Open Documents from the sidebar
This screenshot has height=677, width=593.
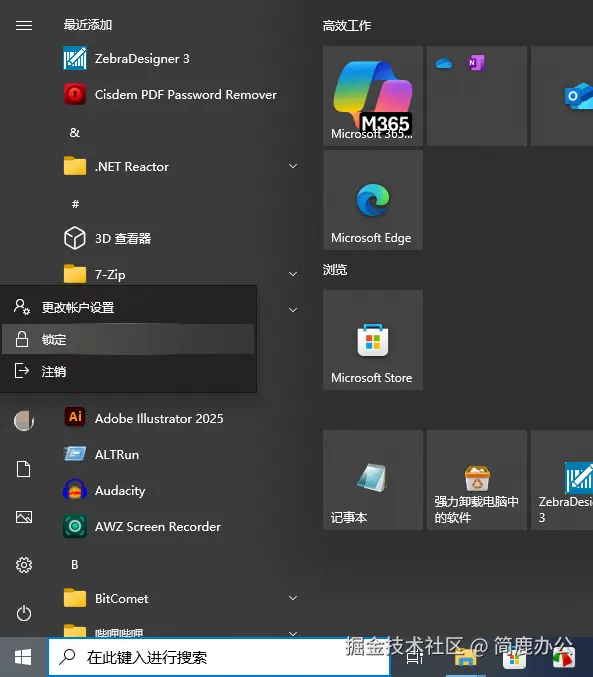tap(24, 469)
